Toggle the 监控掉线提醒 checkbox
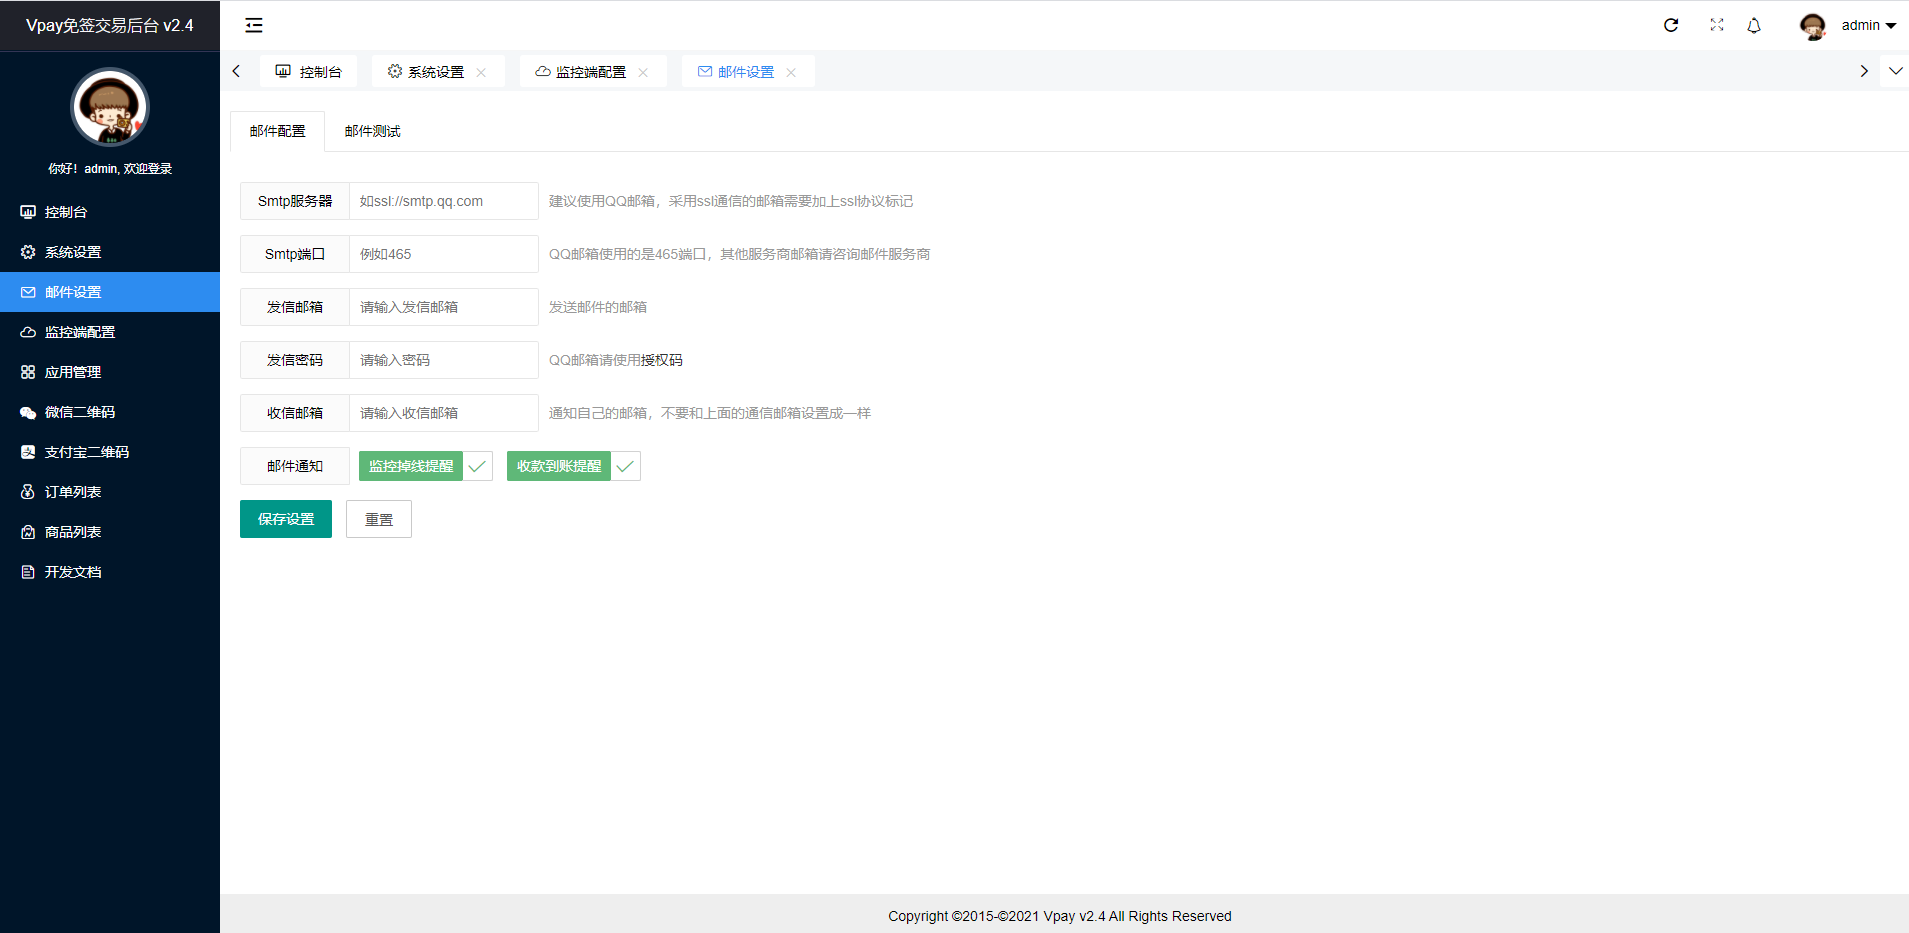Screen dimensions: 1909x933 click(x=425, y=466)
